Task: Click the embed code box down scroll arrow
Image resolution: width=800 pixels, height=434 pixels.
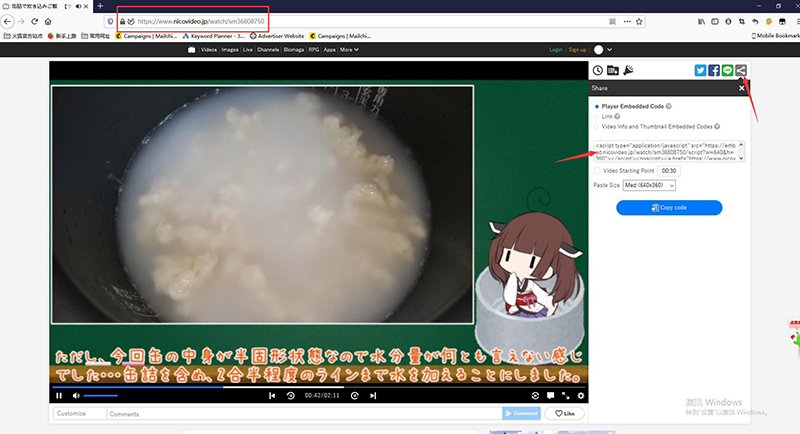Action: click(741, 158)
